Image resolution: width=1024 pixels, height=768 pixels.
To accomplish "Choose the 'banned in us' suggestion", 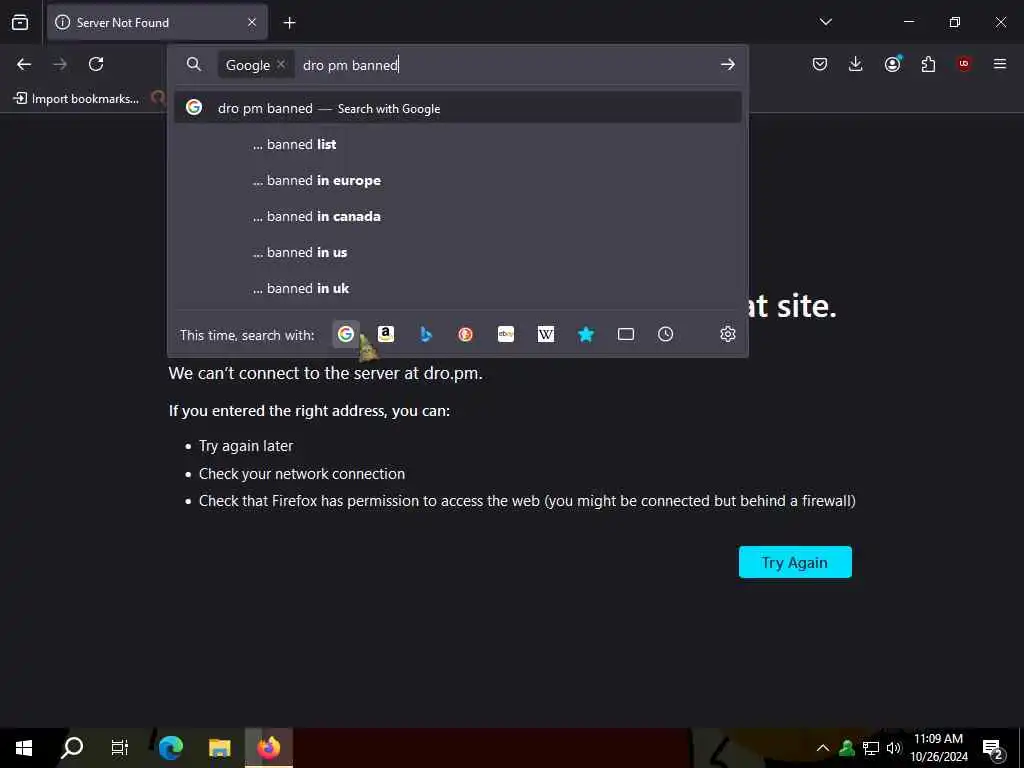I will (458, 252).
